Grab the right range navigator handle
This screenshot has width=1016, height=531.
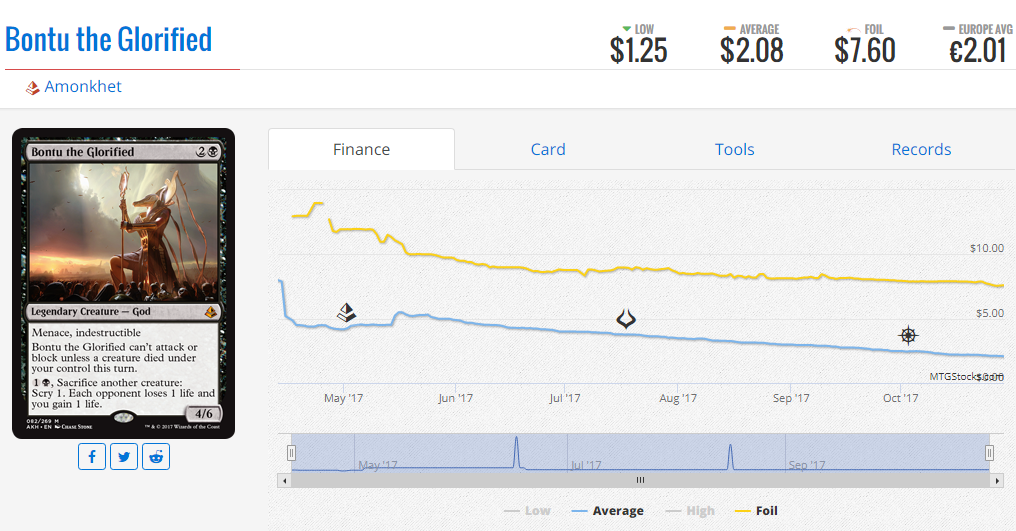(989, 453)
